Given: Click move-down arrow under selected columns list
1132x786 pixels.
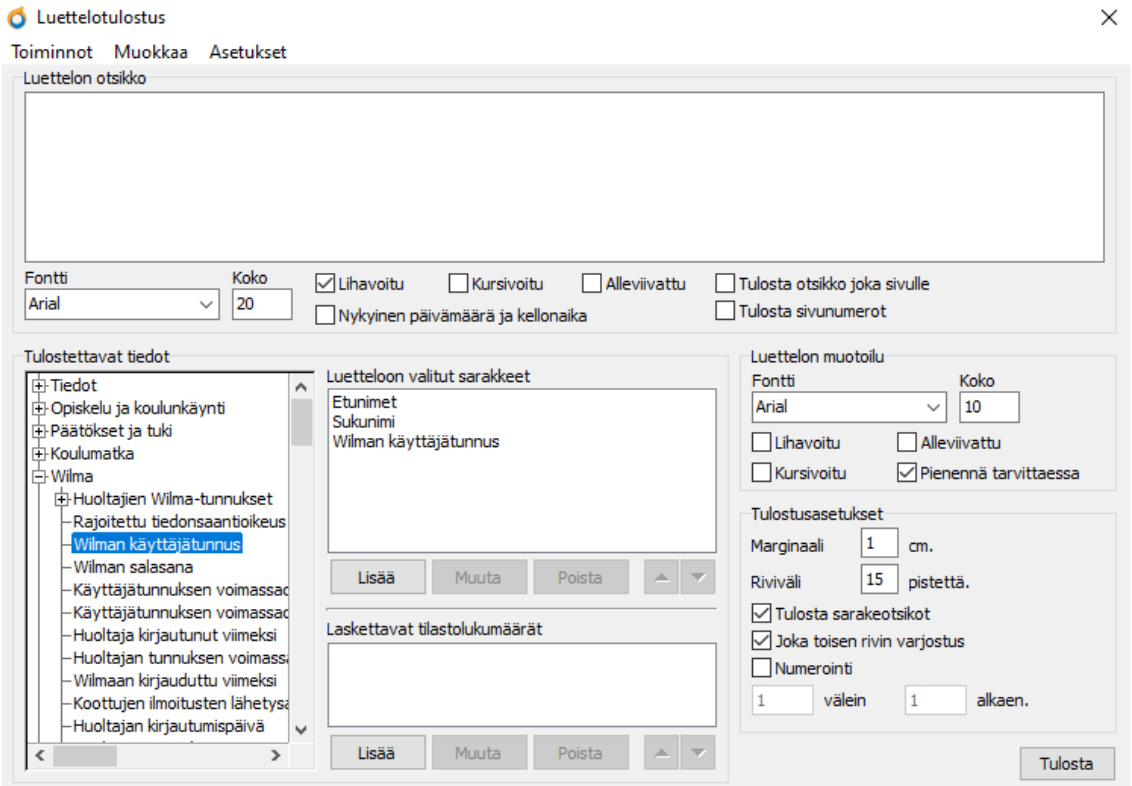Looking at the screenshot, I should coord(698,577).
